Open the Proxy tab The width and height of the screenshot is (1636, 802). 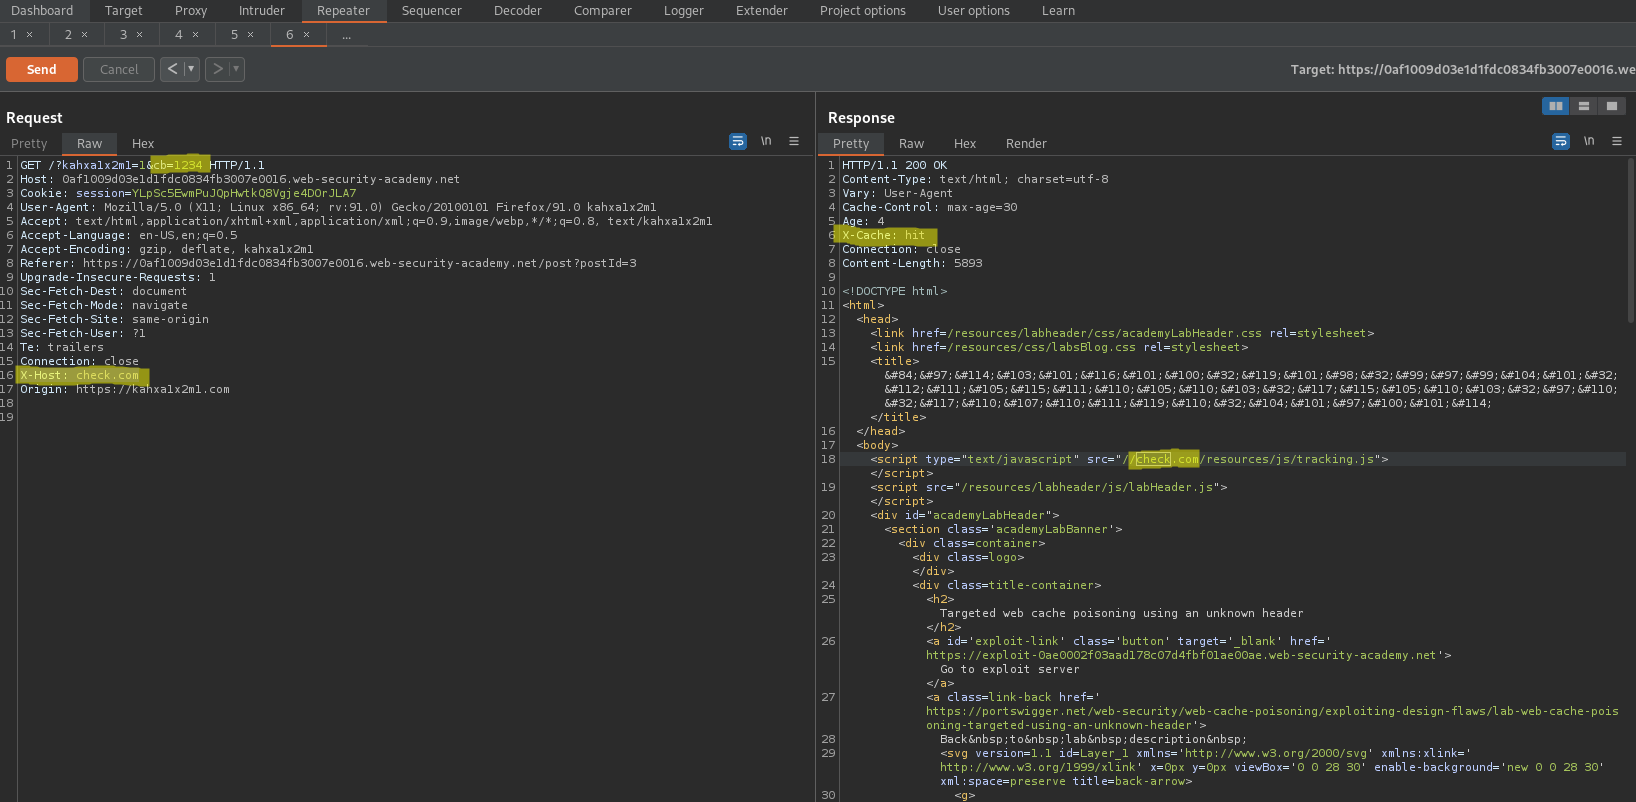click(191, 11)
